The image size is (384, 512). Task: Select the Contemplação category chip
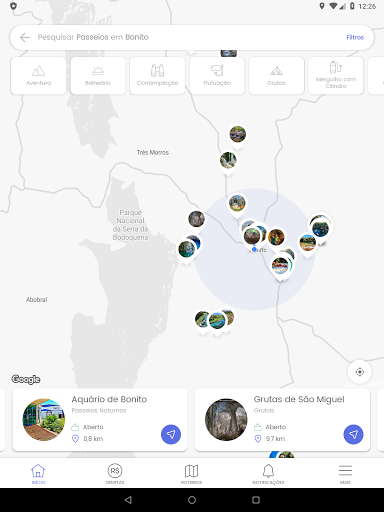coord(157,76)
